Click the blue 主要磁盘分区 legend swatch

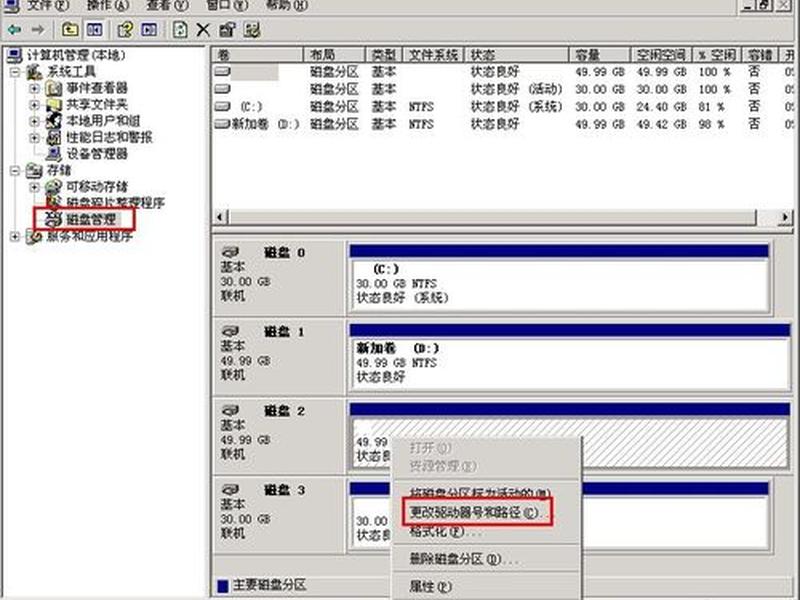click(x=222, y=585)
